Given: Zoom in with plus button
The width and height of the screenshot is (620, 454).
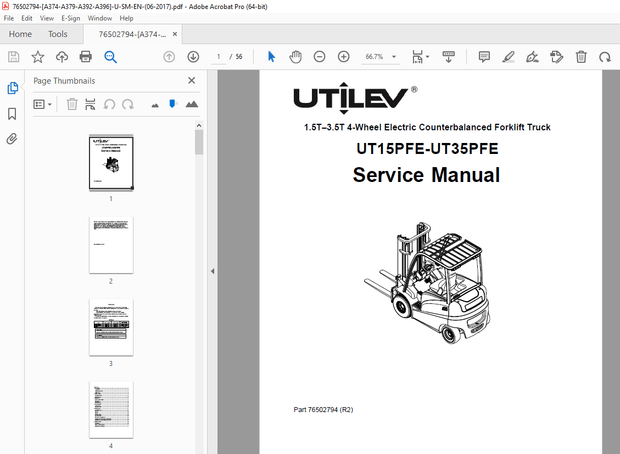Looking at the screenshot, I should tap(344, 57).
